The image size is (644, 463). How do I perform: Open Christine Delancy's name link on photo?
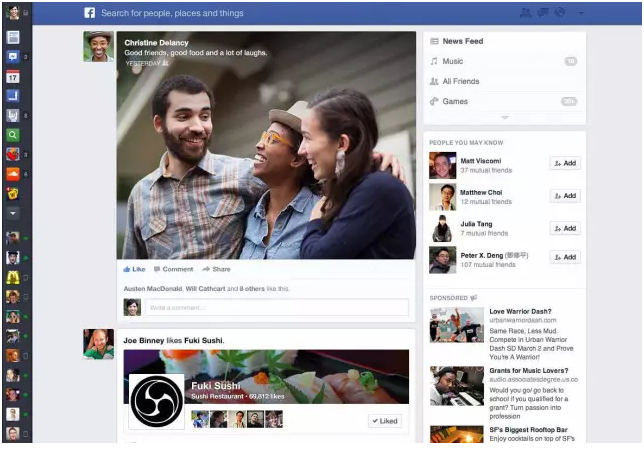tap(156, 43)
